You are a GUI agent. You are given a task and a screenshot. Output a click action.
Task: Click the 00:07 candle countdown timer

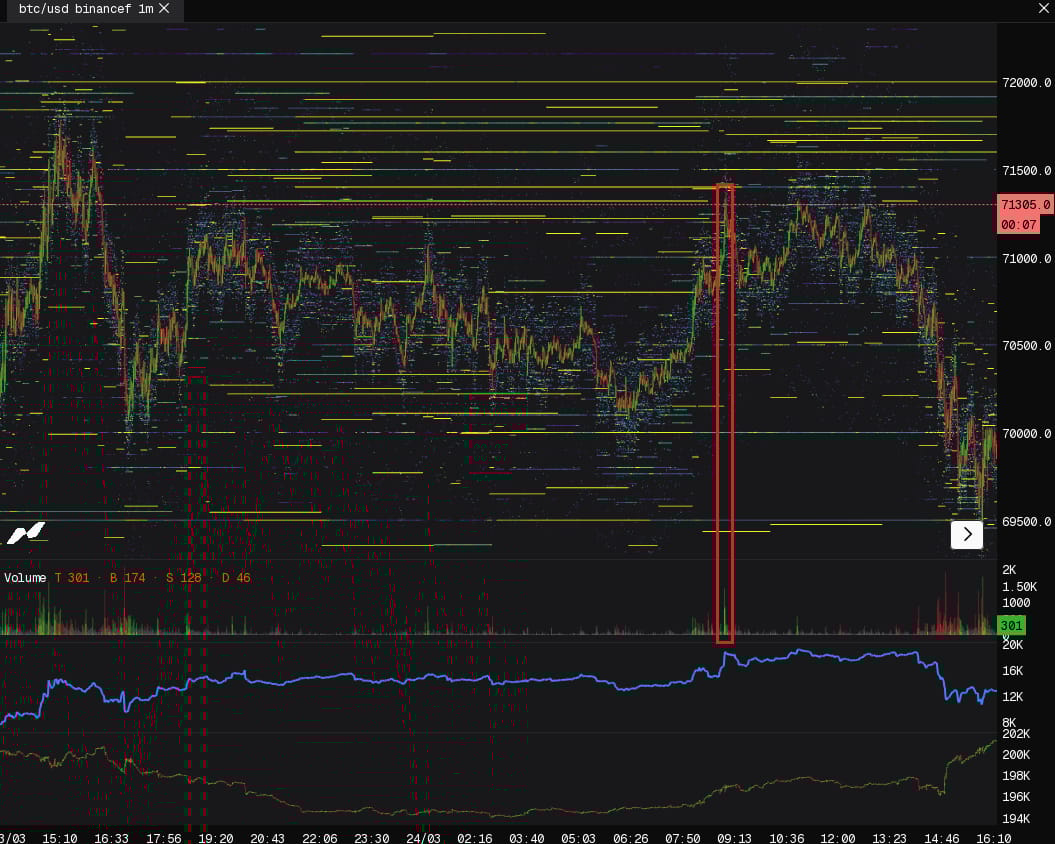point(1019,224)
